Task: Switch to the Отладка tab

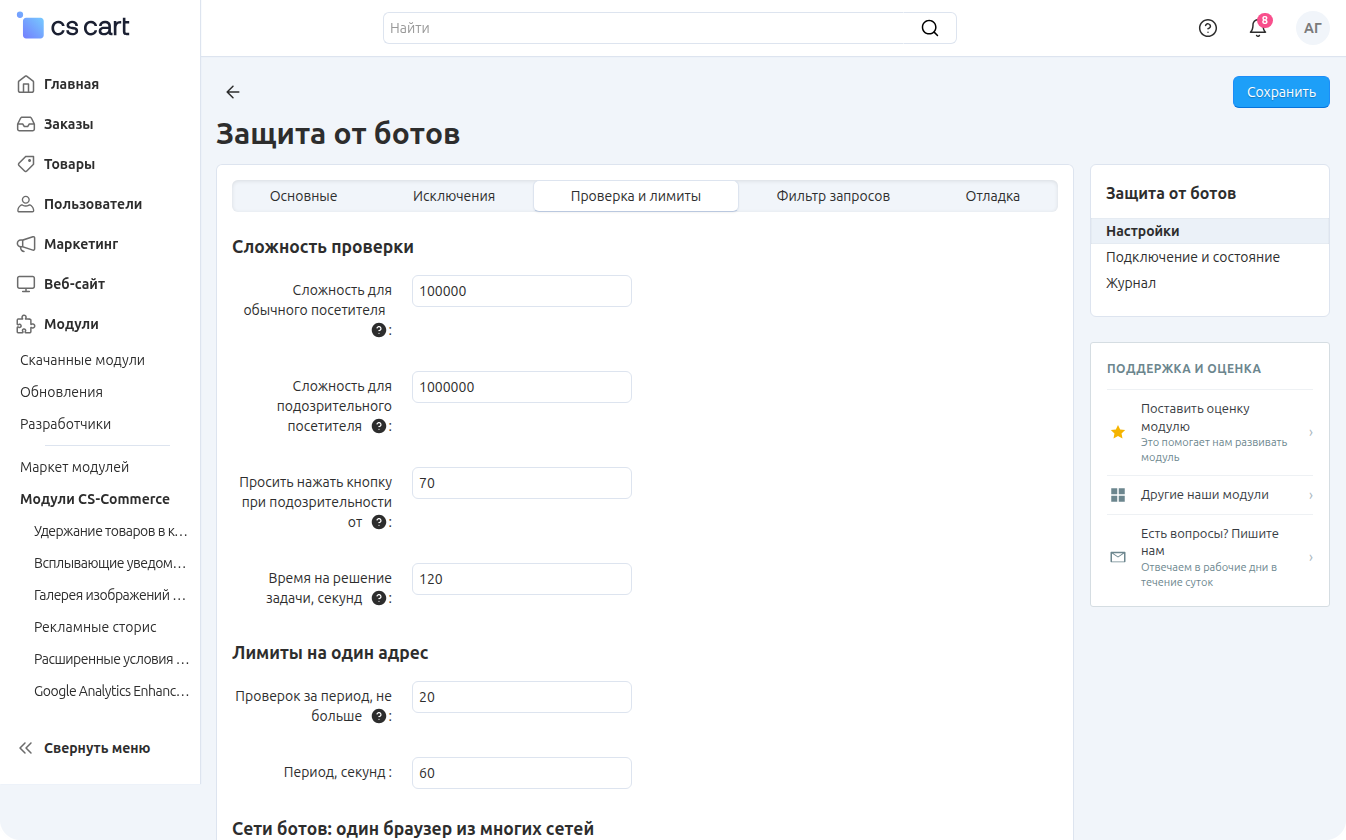Action: coord(993,196)
